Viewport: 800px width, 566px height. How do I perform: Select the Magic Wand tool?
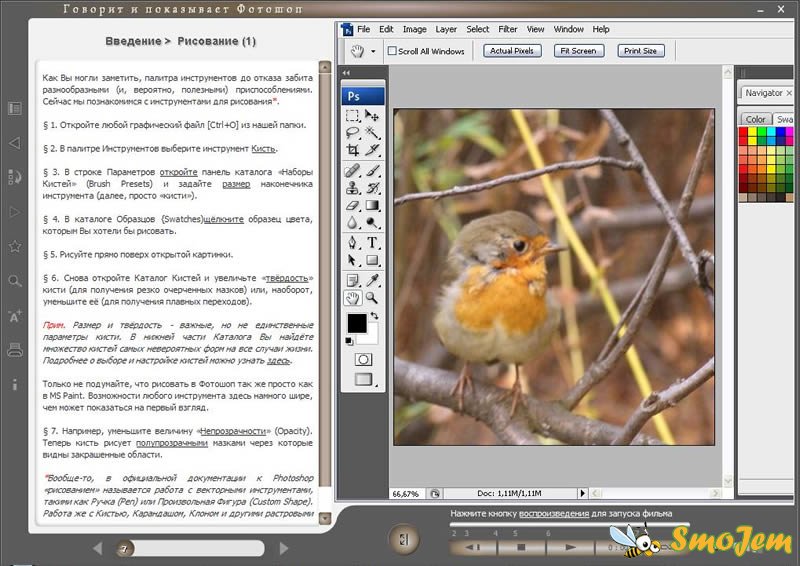point(372,133)
